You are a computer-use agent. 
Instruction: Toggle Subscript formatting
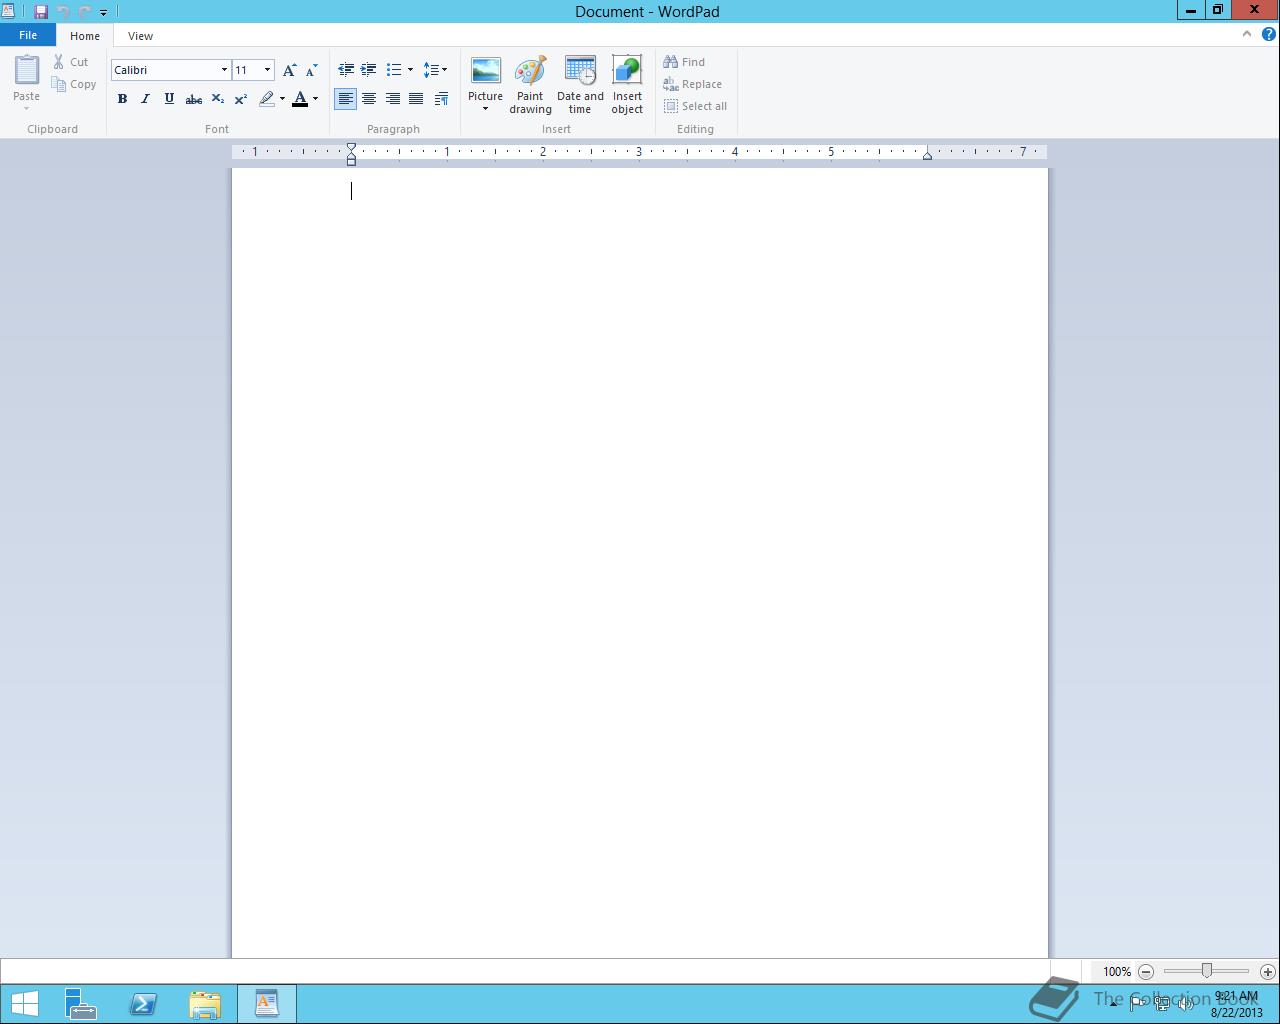[217, 99]
